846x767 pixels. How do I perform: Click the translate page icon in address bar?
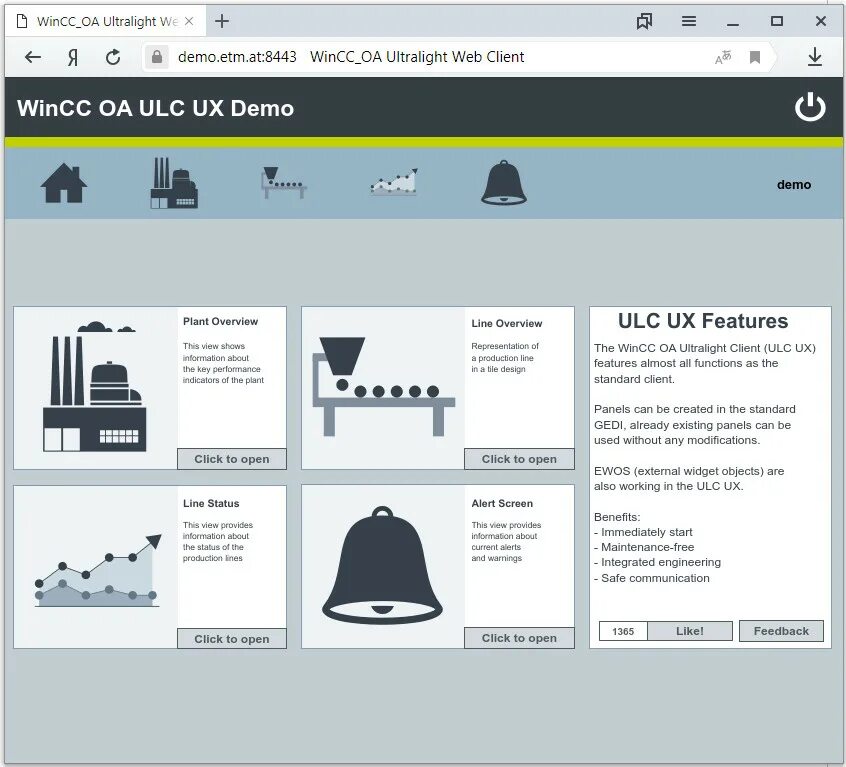tap(723, 57)
